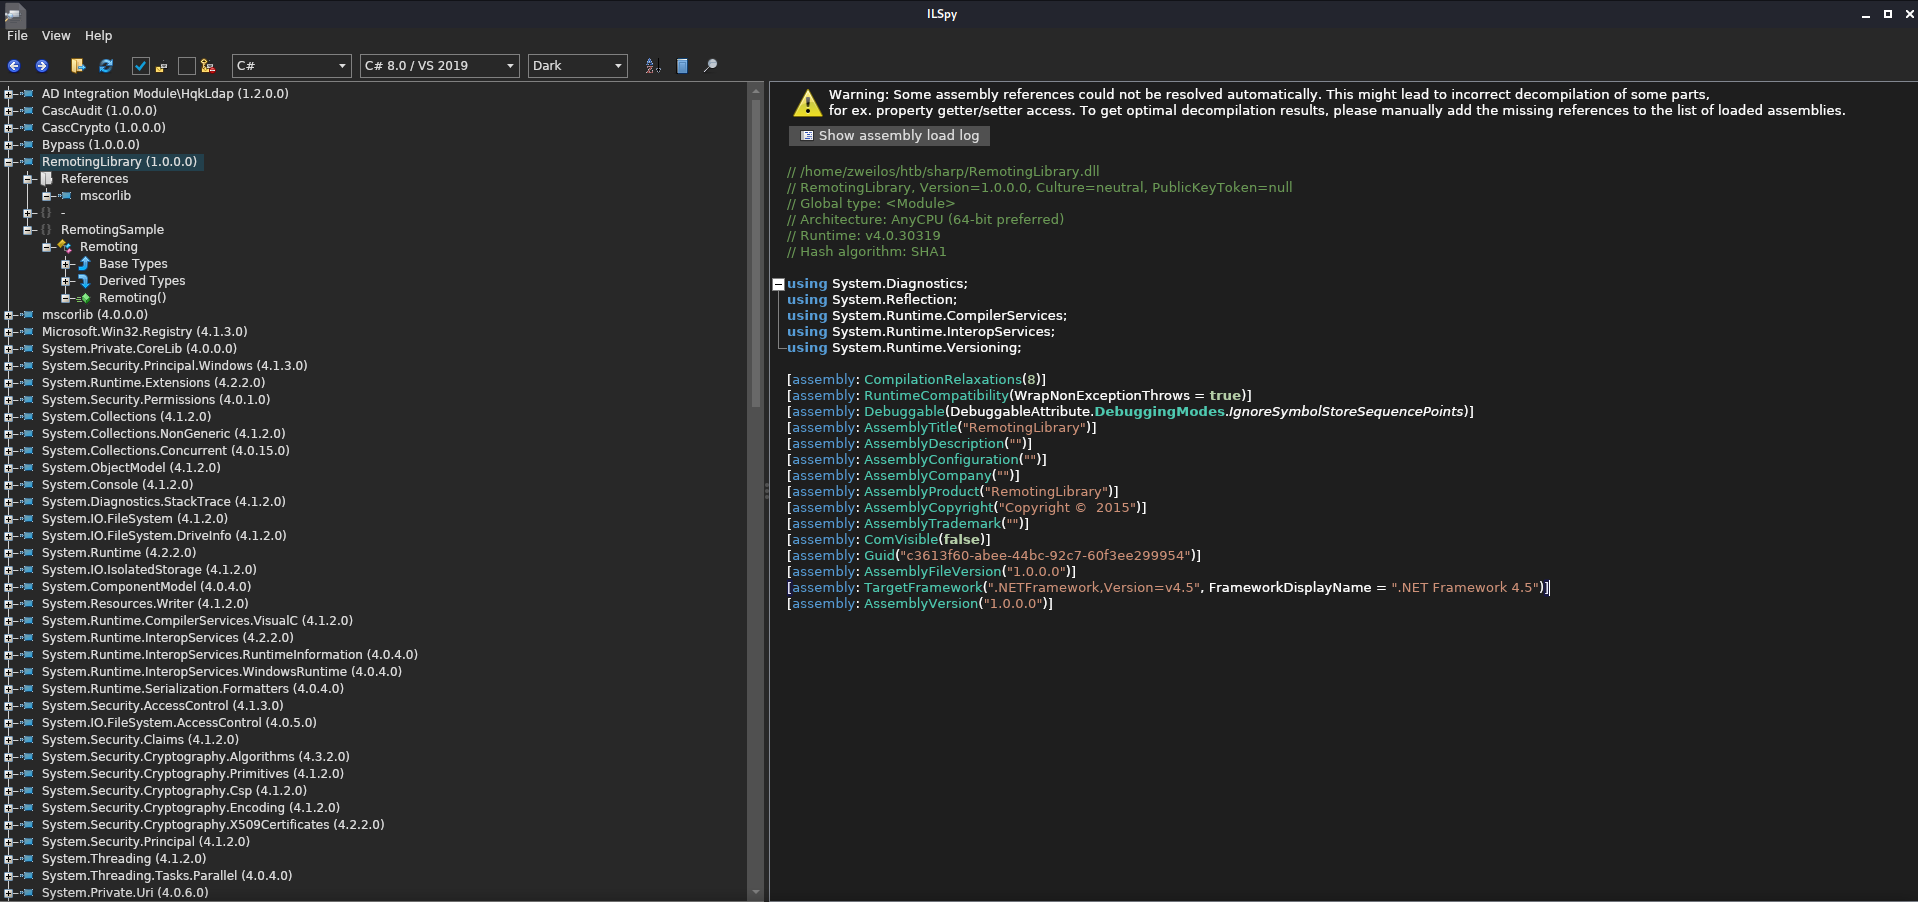Viewport: 1918px width, 902px height.
Task: Click the warning triangle icon
Action: click(x=807, y=103)
